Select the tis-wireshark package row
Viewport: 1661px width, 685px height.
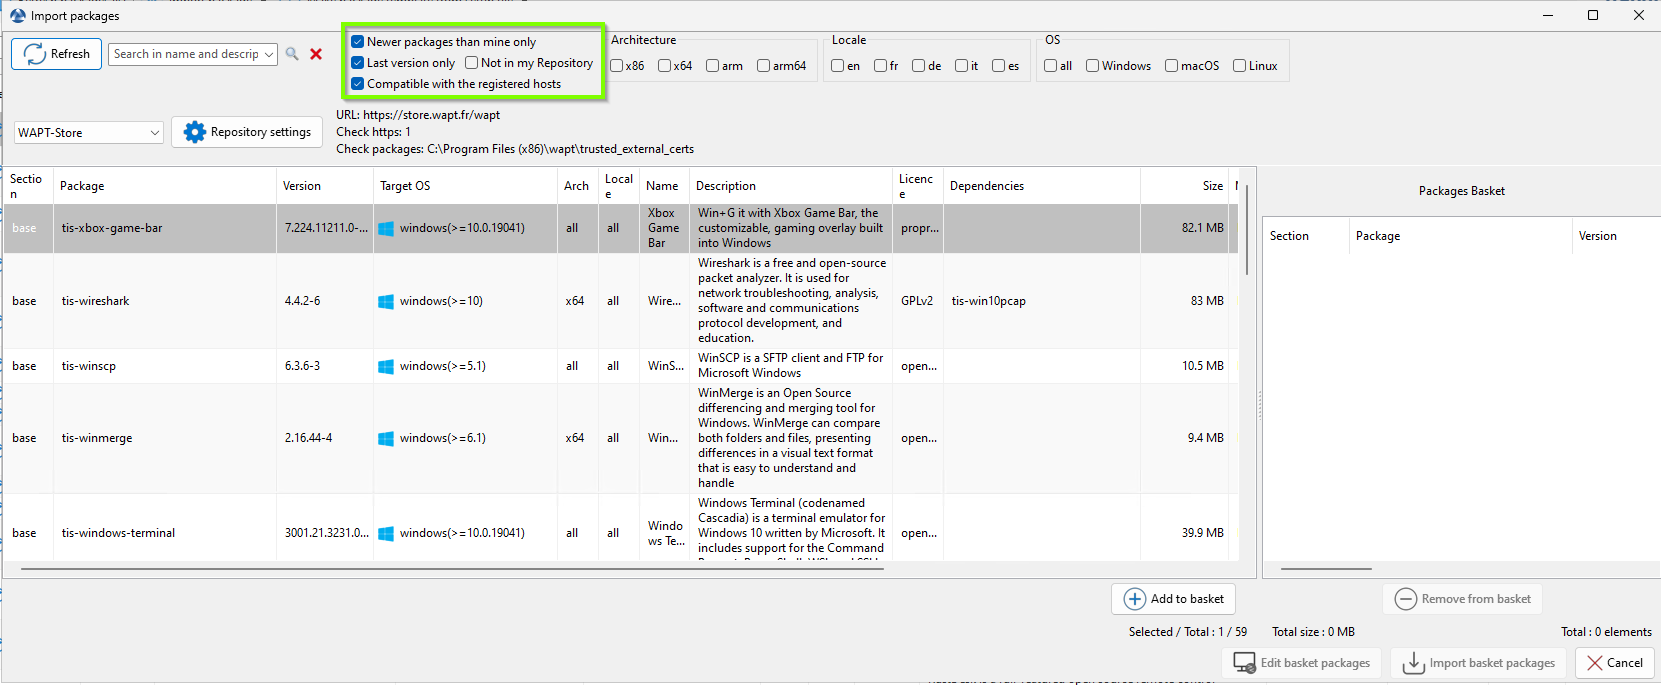click(620, 301)
